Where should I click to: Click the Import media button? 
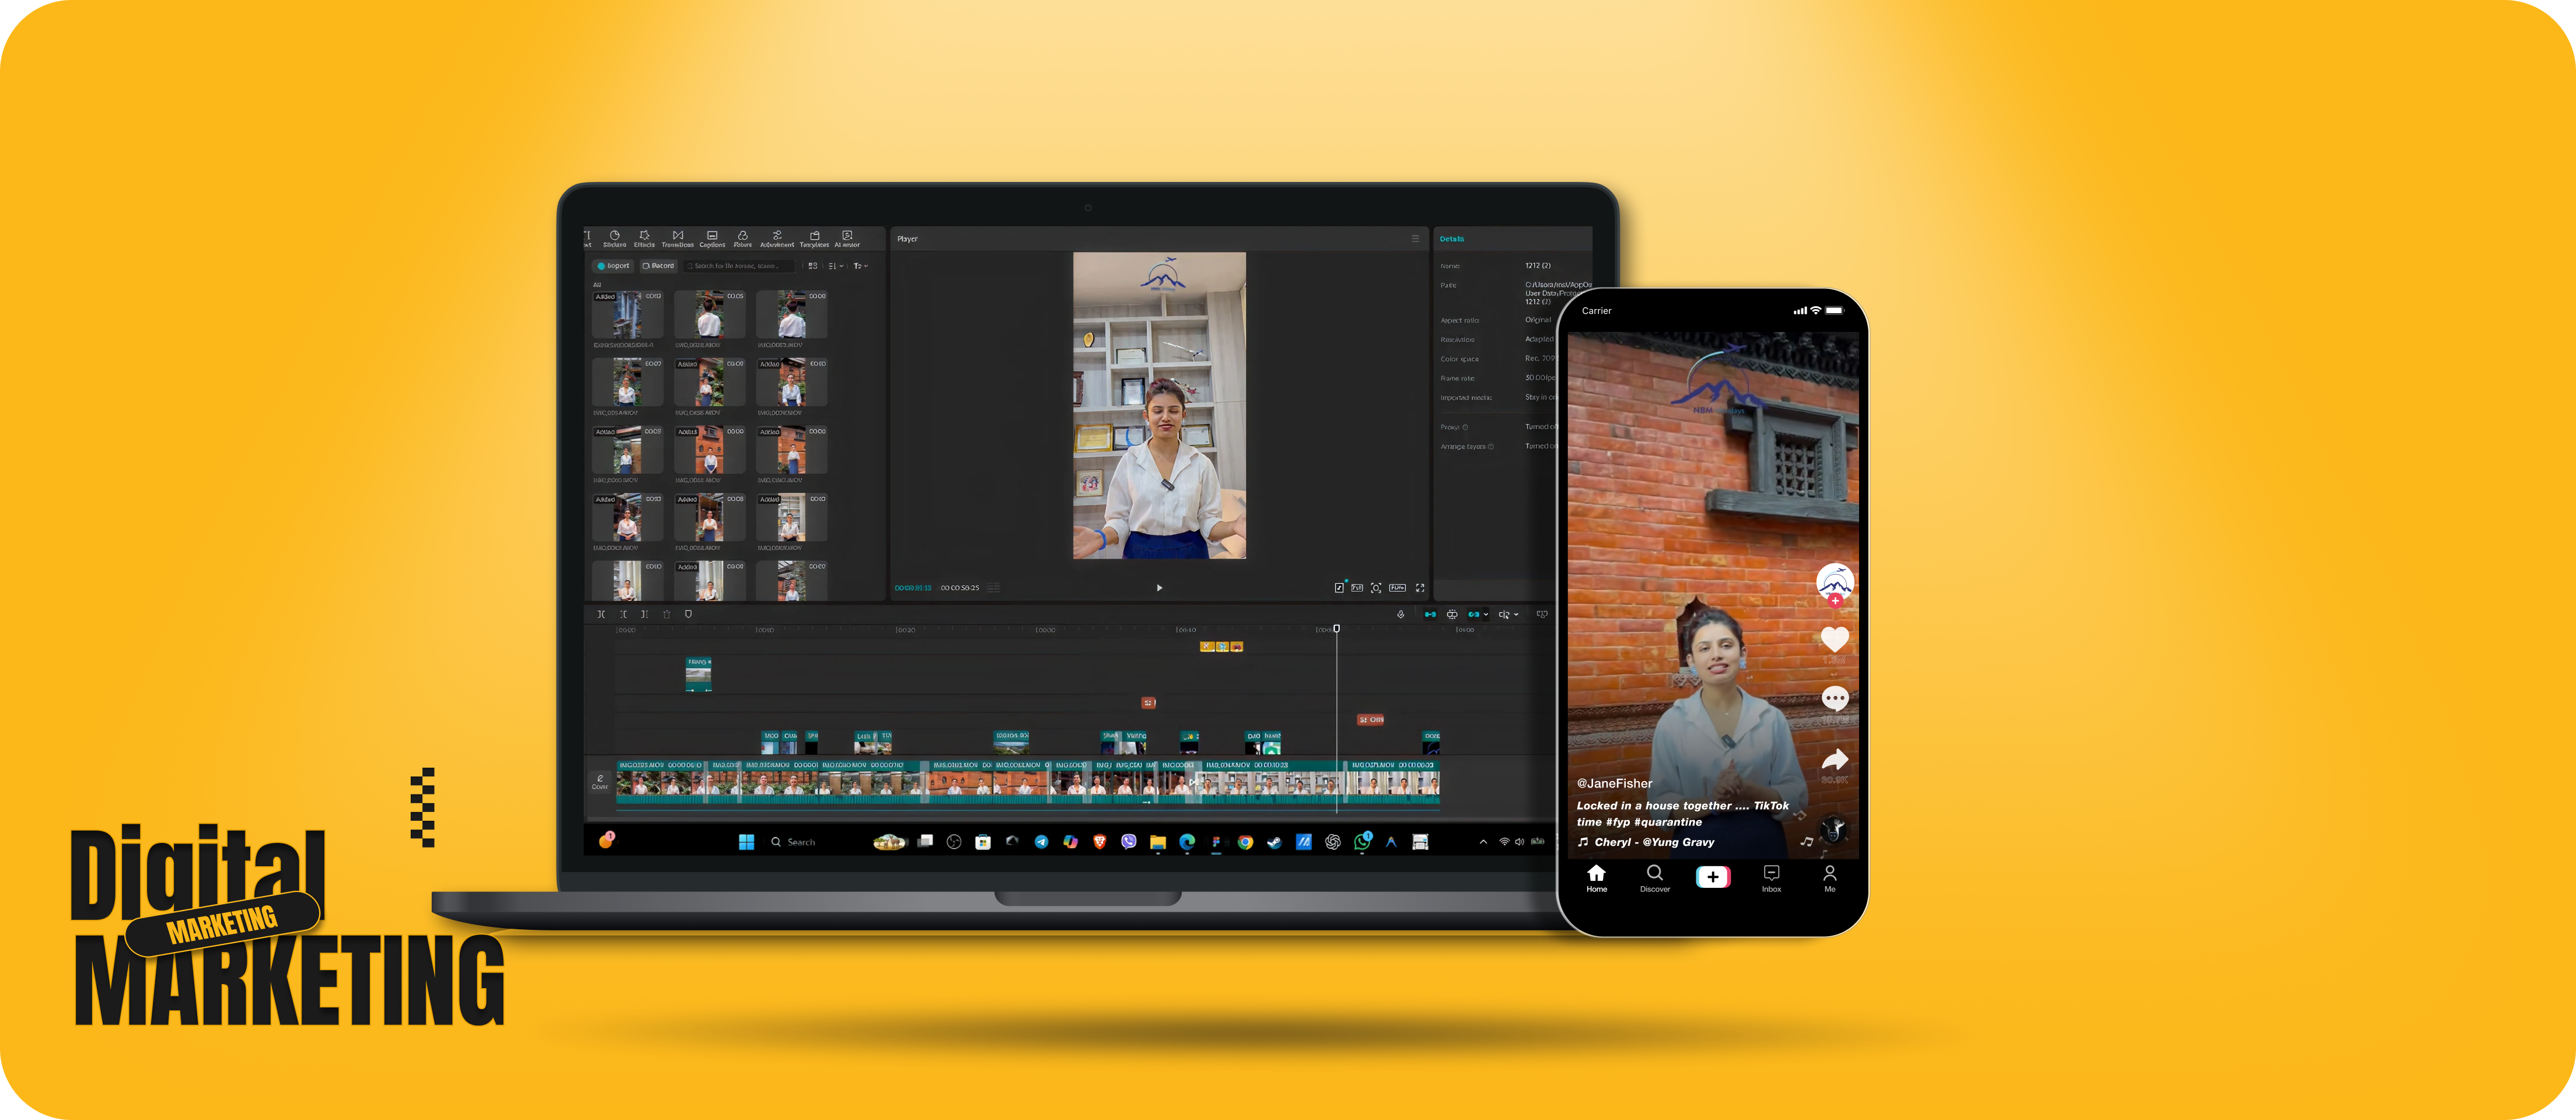(613, 266)
